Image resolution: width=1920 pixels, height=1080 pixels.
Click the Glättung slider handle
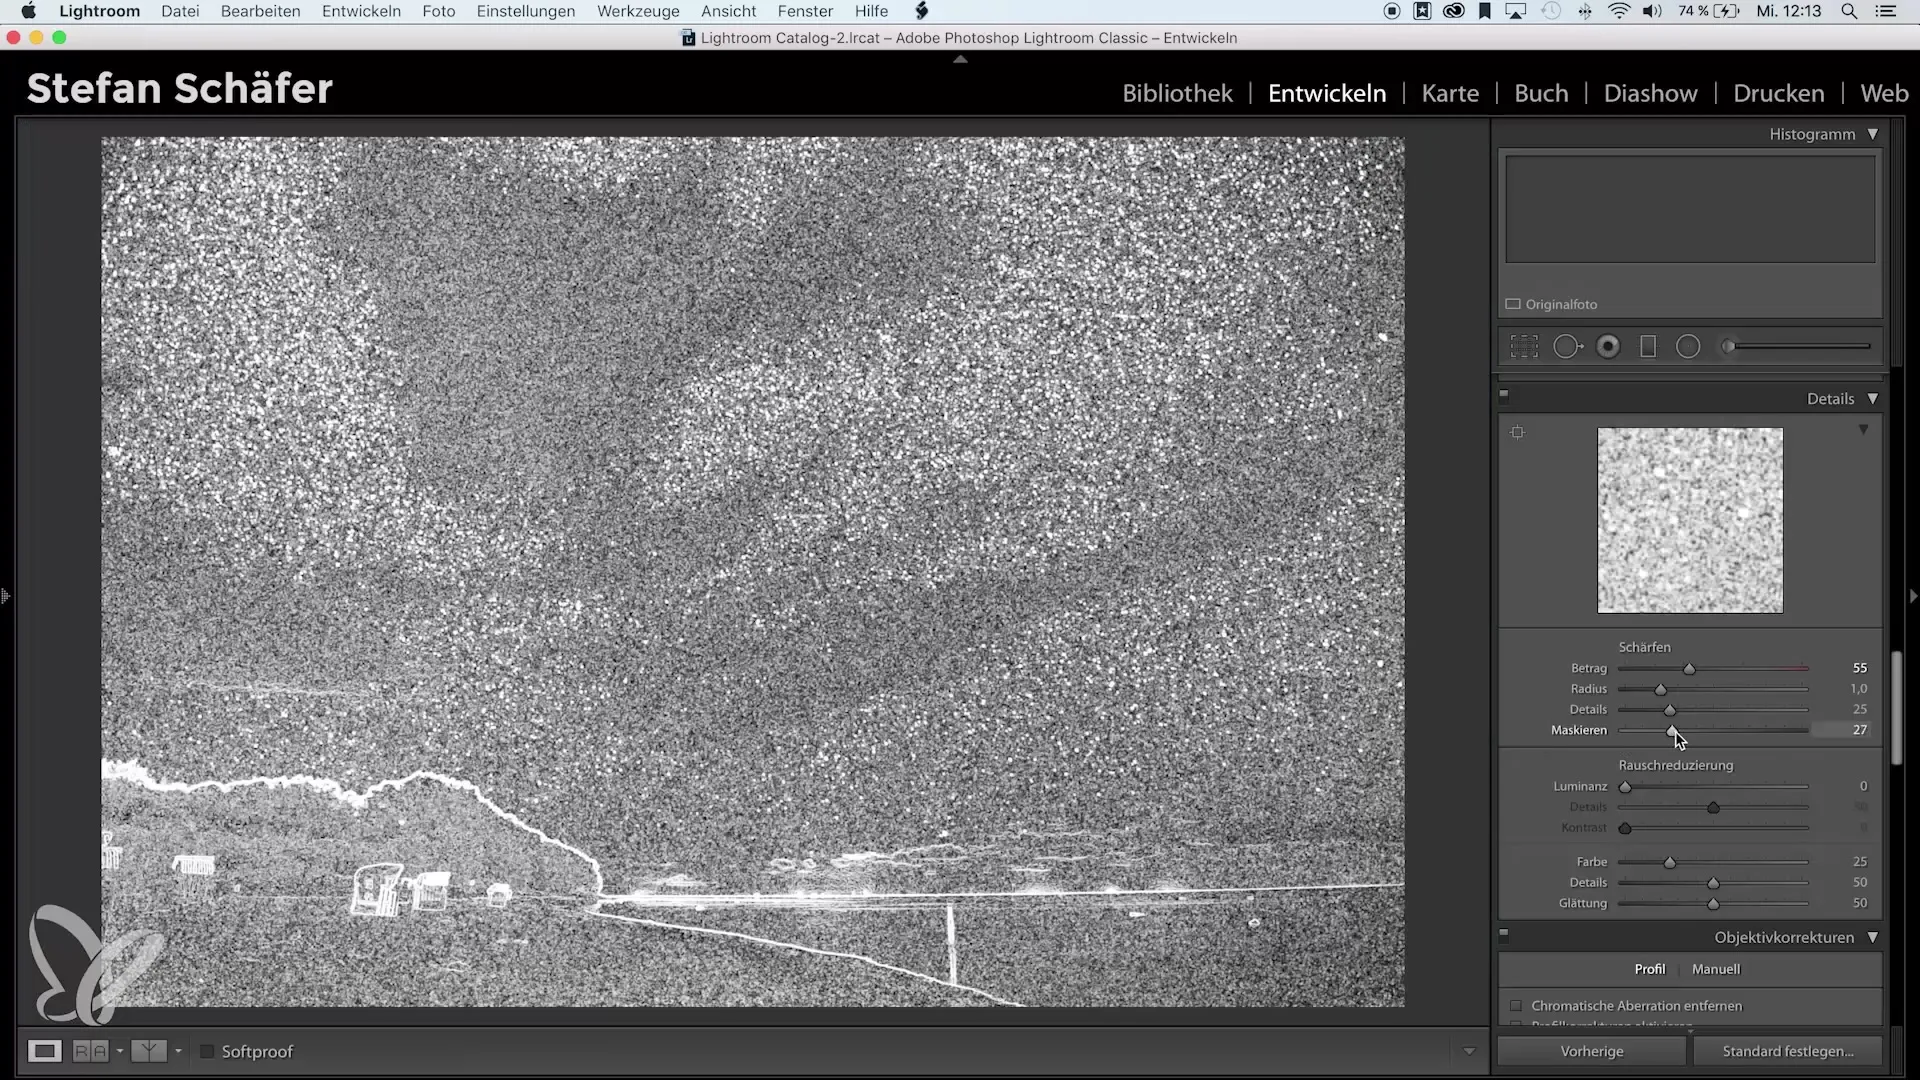click(x=1713, y=904)
